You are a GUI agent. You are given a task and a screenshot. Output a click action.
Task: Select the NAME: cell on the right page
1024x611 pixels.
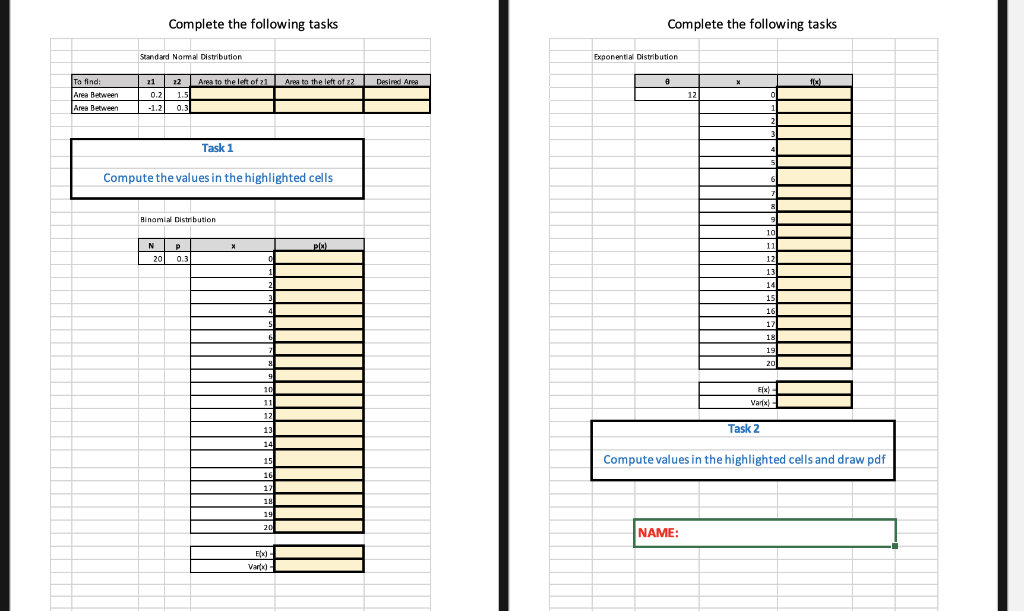765,533
